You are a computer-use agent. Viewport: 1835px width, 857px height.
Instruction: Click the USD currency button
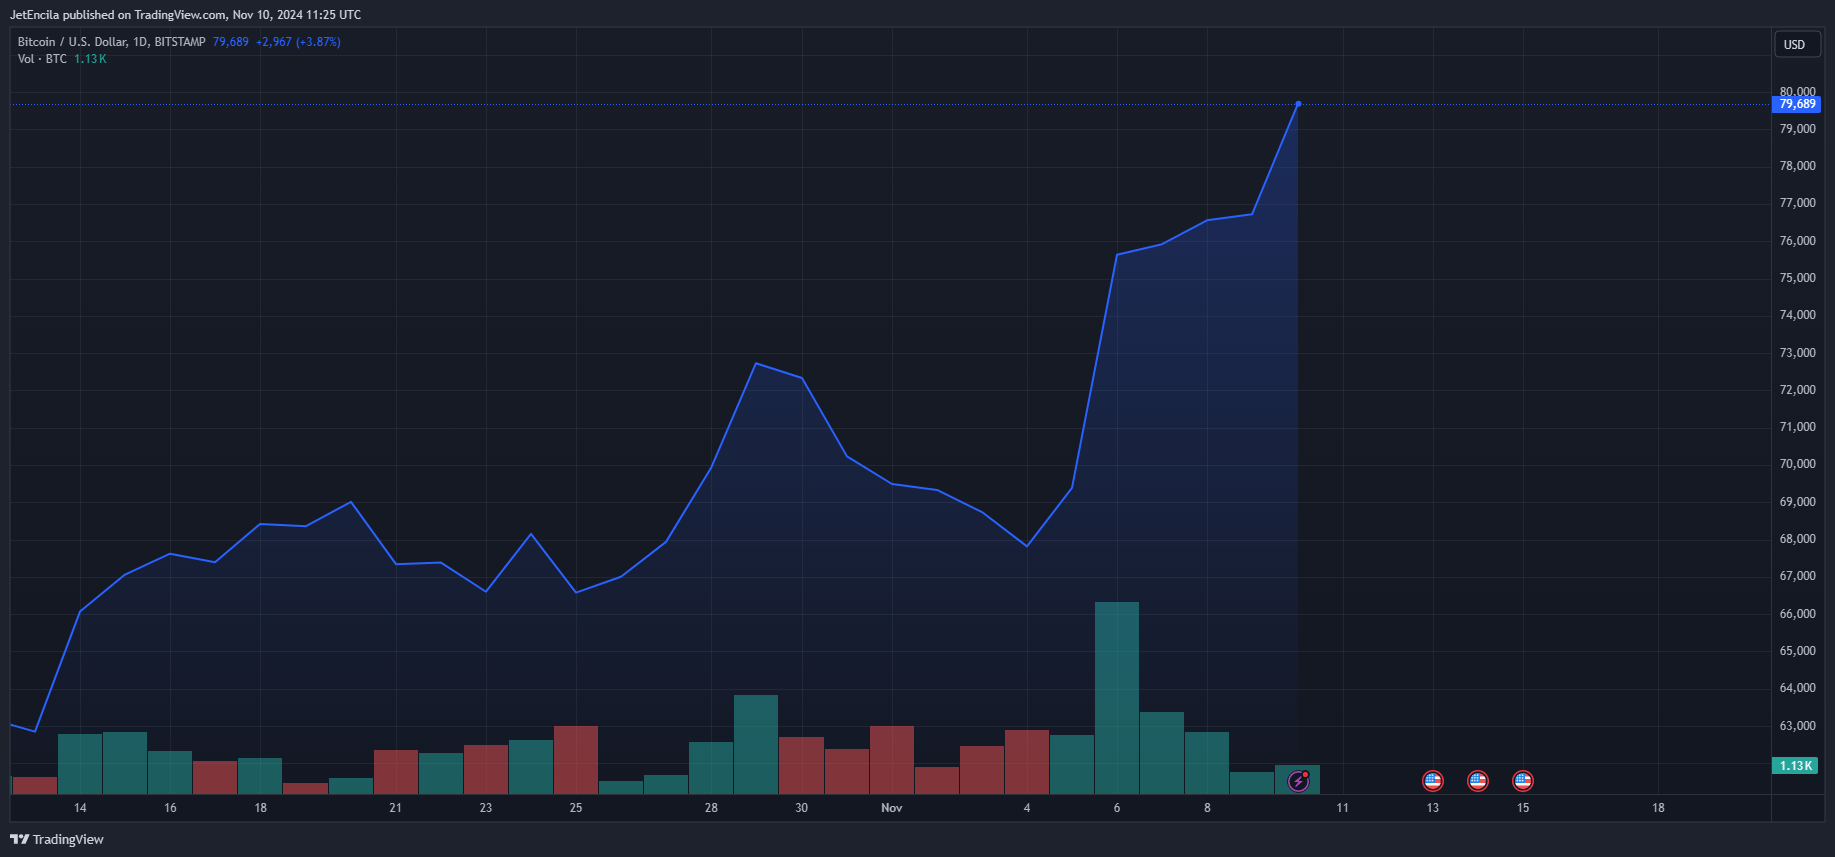[x=1795, y=44]
